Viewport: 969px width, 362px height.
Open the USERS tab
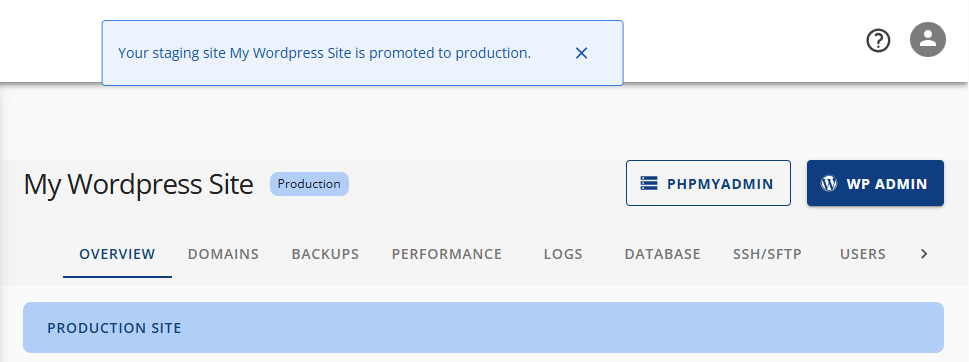(x=863, y=254)
